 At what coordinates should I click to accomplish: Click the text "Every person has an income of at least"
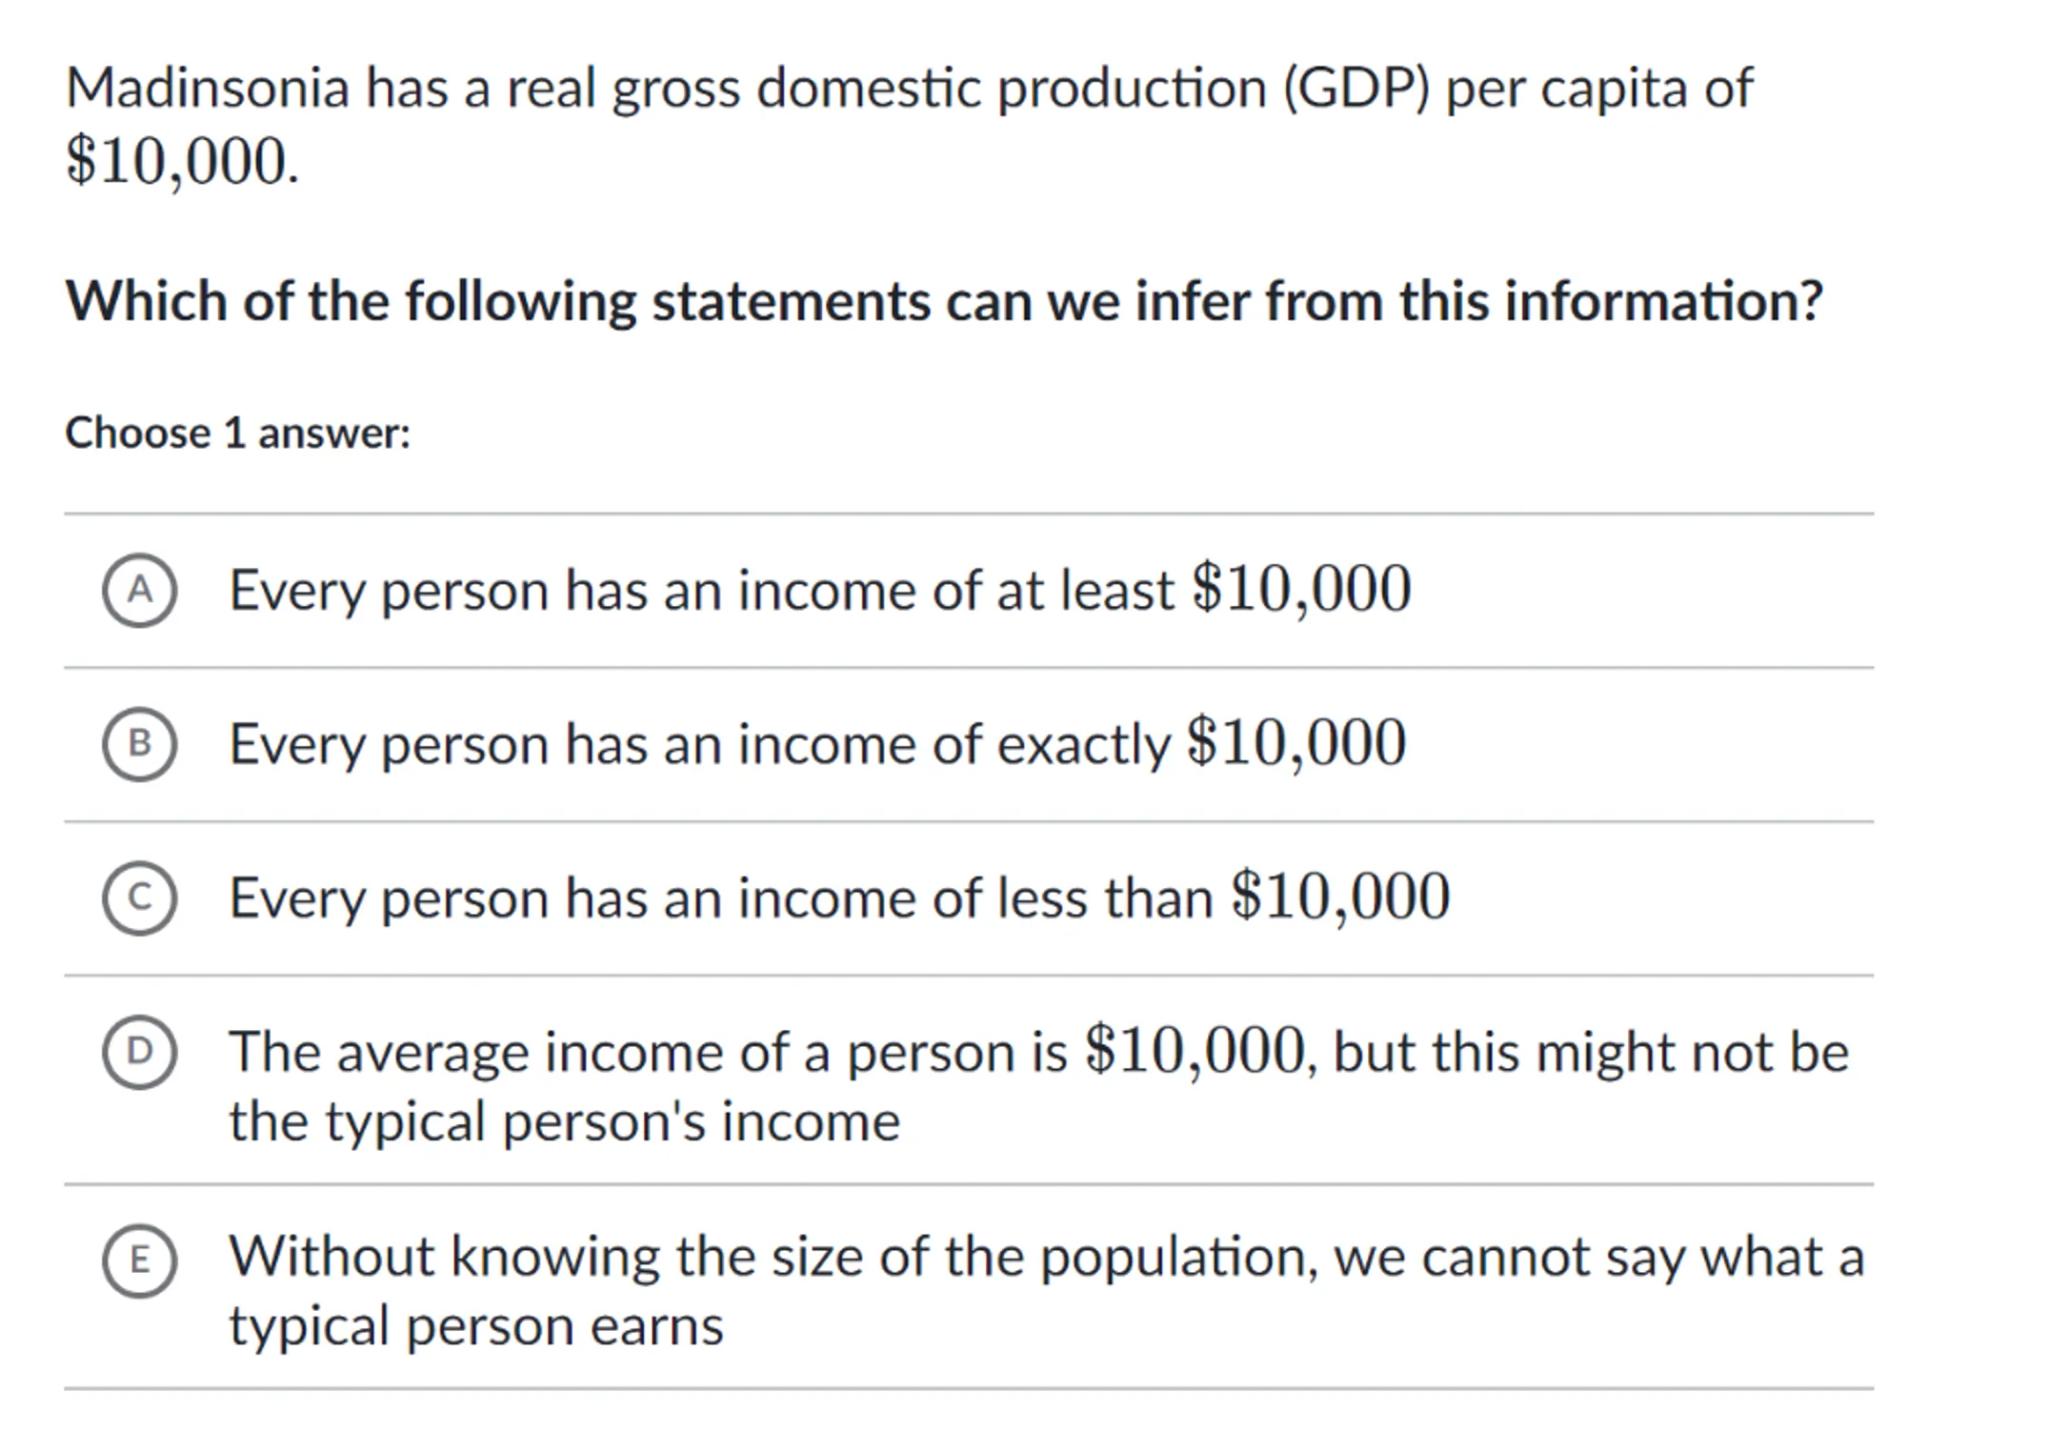pyautogui.click(x=700, y=590)
